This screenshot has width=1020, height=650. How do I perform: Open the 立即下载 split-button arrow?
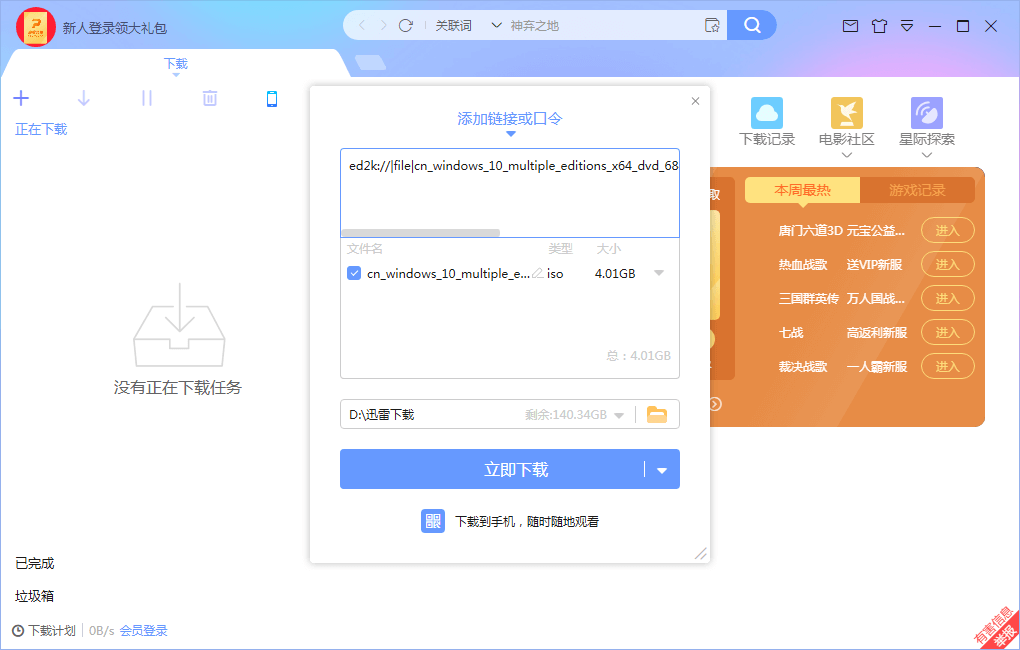click(662, 470)
